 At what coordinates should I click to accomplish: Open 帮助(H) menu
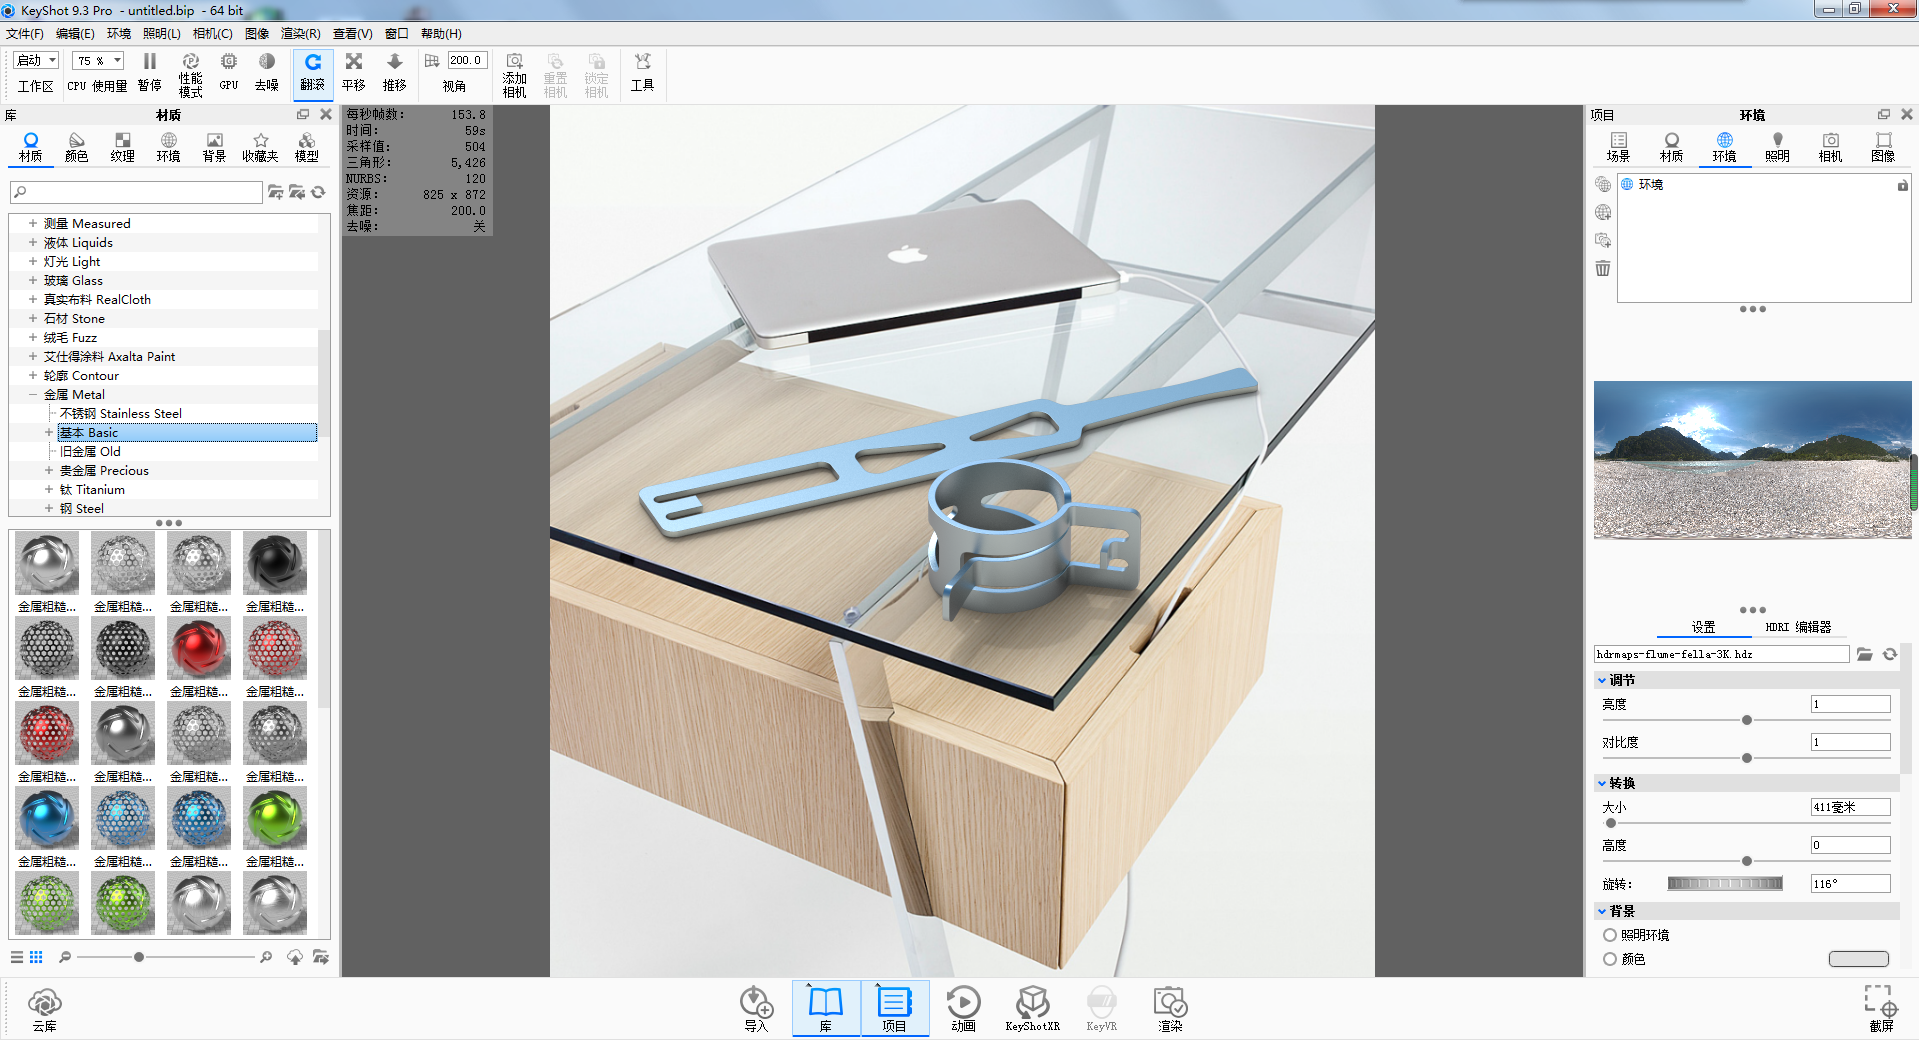(x=441, y=34)
